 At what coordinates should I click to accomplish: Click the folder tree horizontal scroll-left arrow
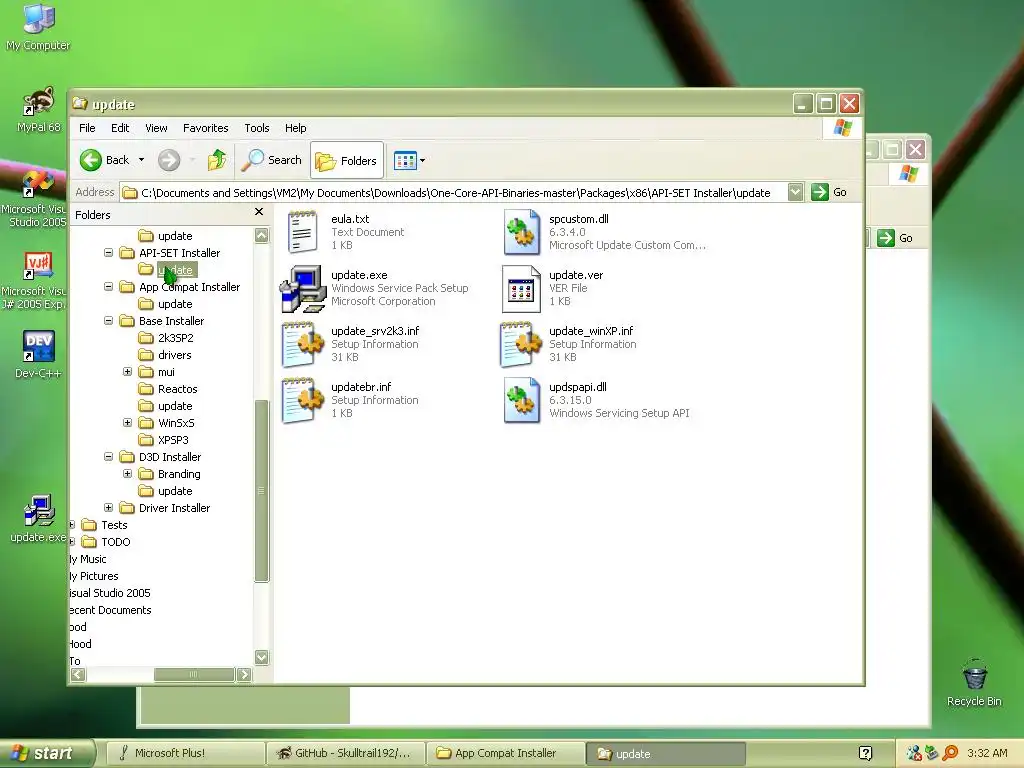[78, 674]
